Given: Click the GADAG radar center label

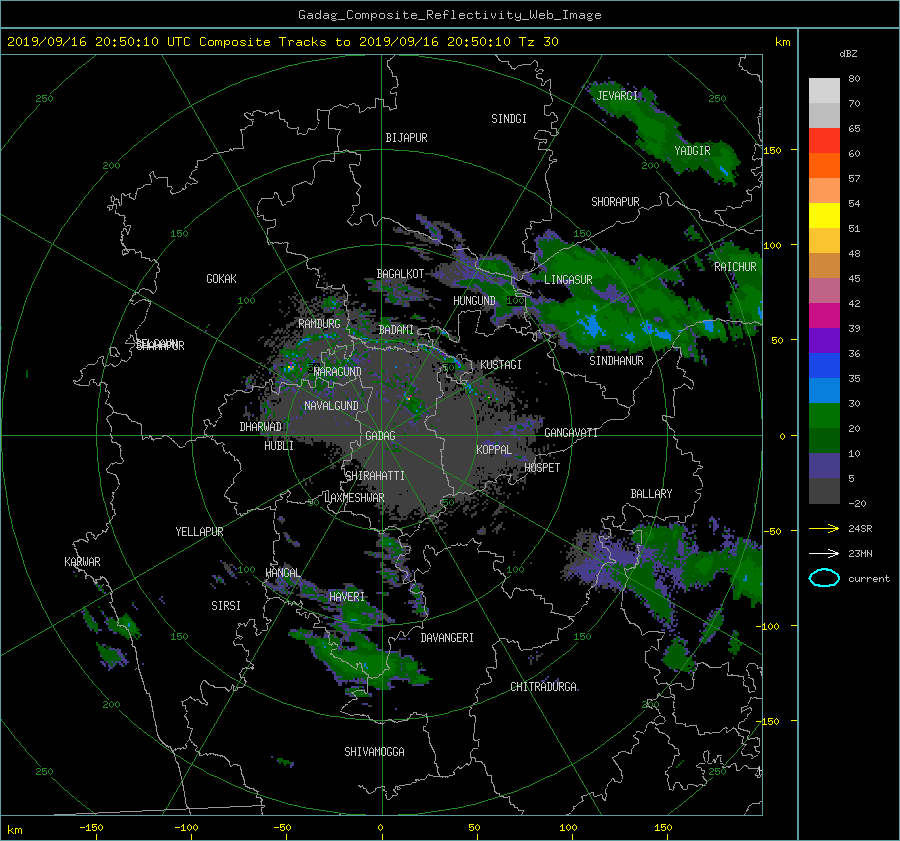Looking at the screenshot, I should (x=380, y=436).
